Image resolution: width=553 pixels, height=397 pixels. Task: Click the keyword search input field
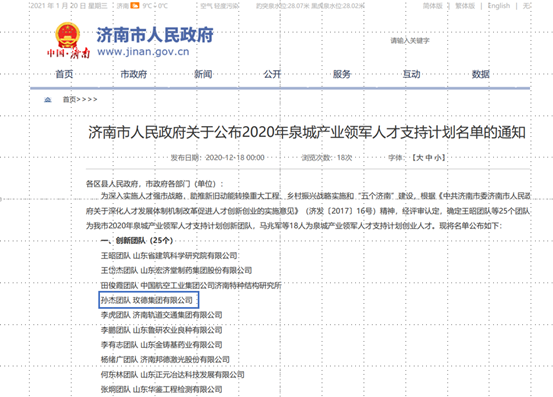click(x=423, y=41)
